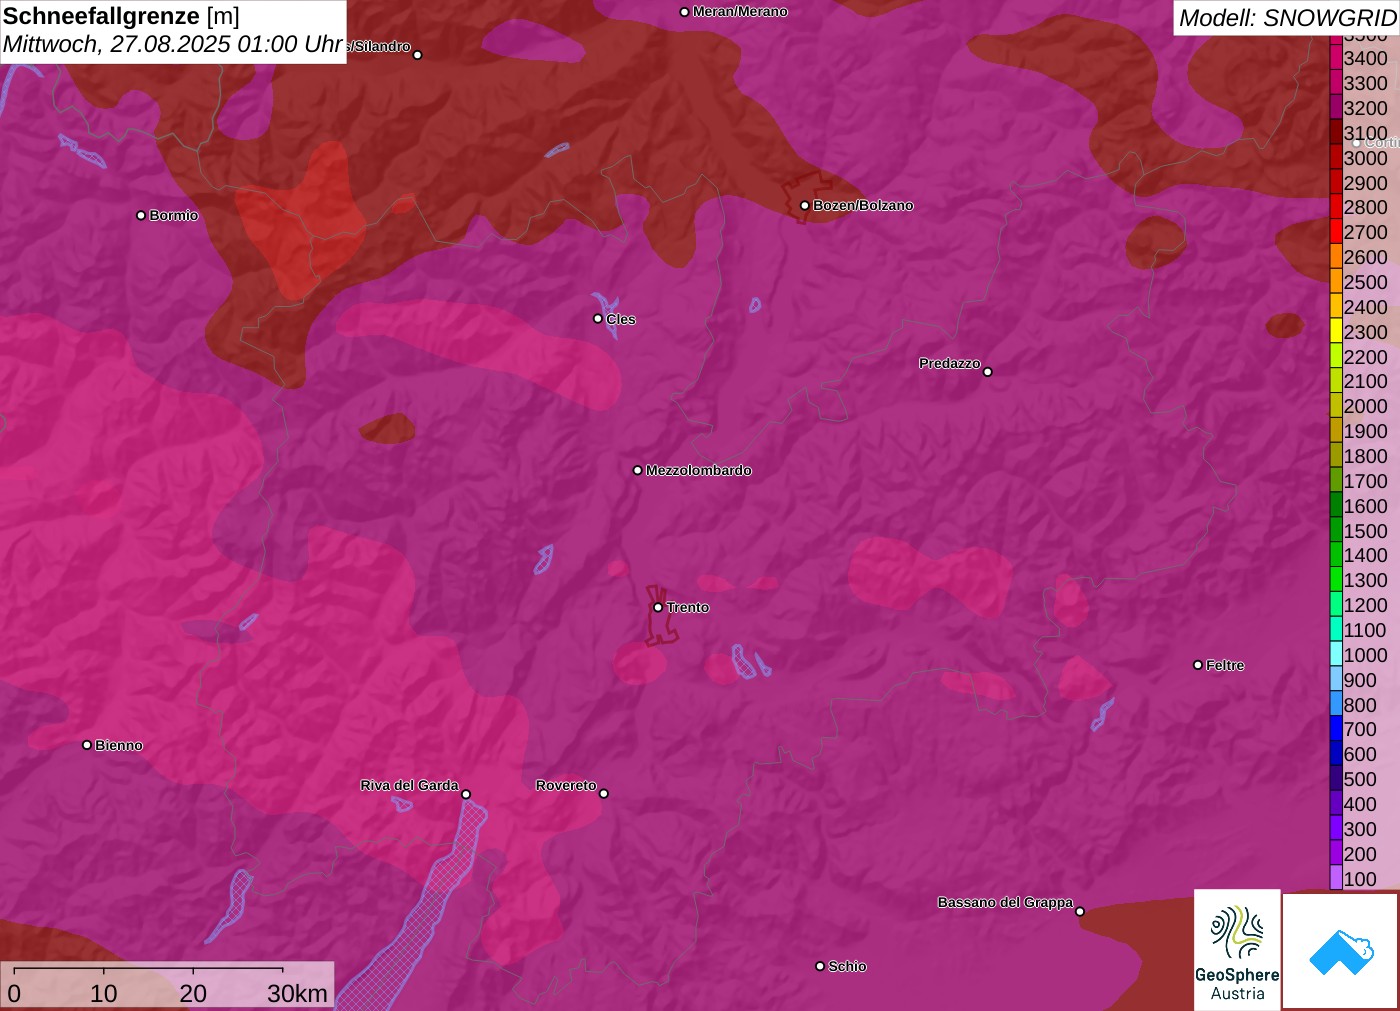Click the Trento city marker
1400x1011 pixels.
tap(658, 607)
